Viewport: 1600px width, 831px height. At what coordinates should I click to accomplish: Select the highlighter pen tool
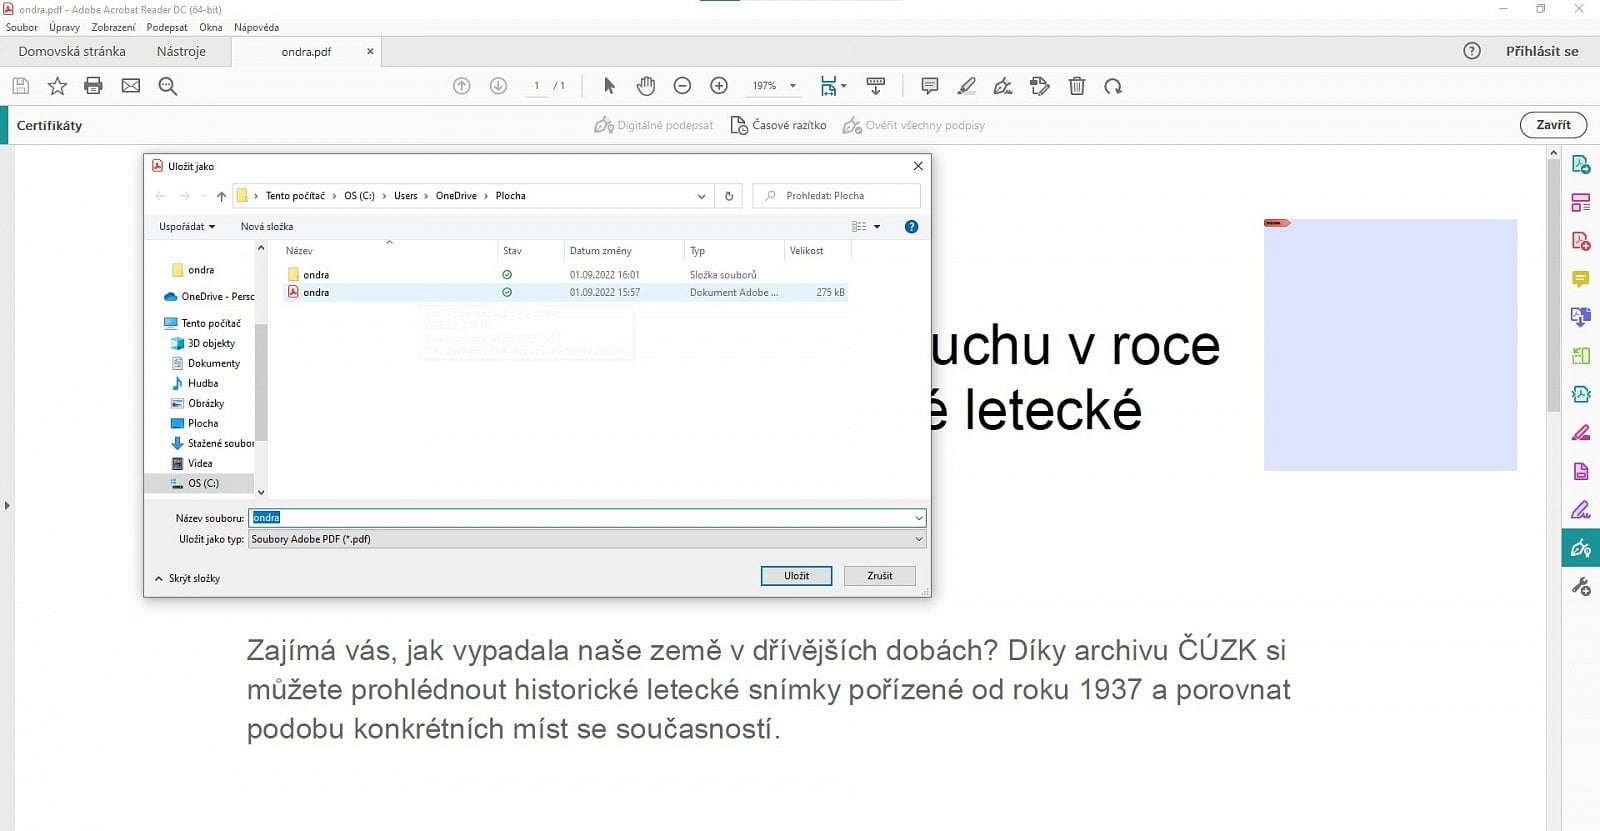[966, 86]
